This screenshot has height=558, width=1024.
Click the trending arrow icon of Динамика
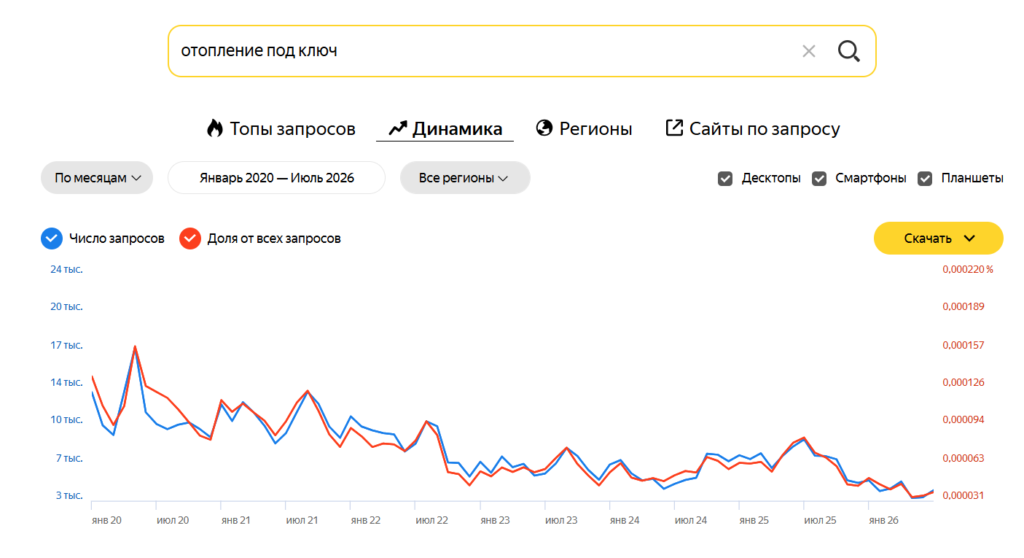[x=398, y=129]
